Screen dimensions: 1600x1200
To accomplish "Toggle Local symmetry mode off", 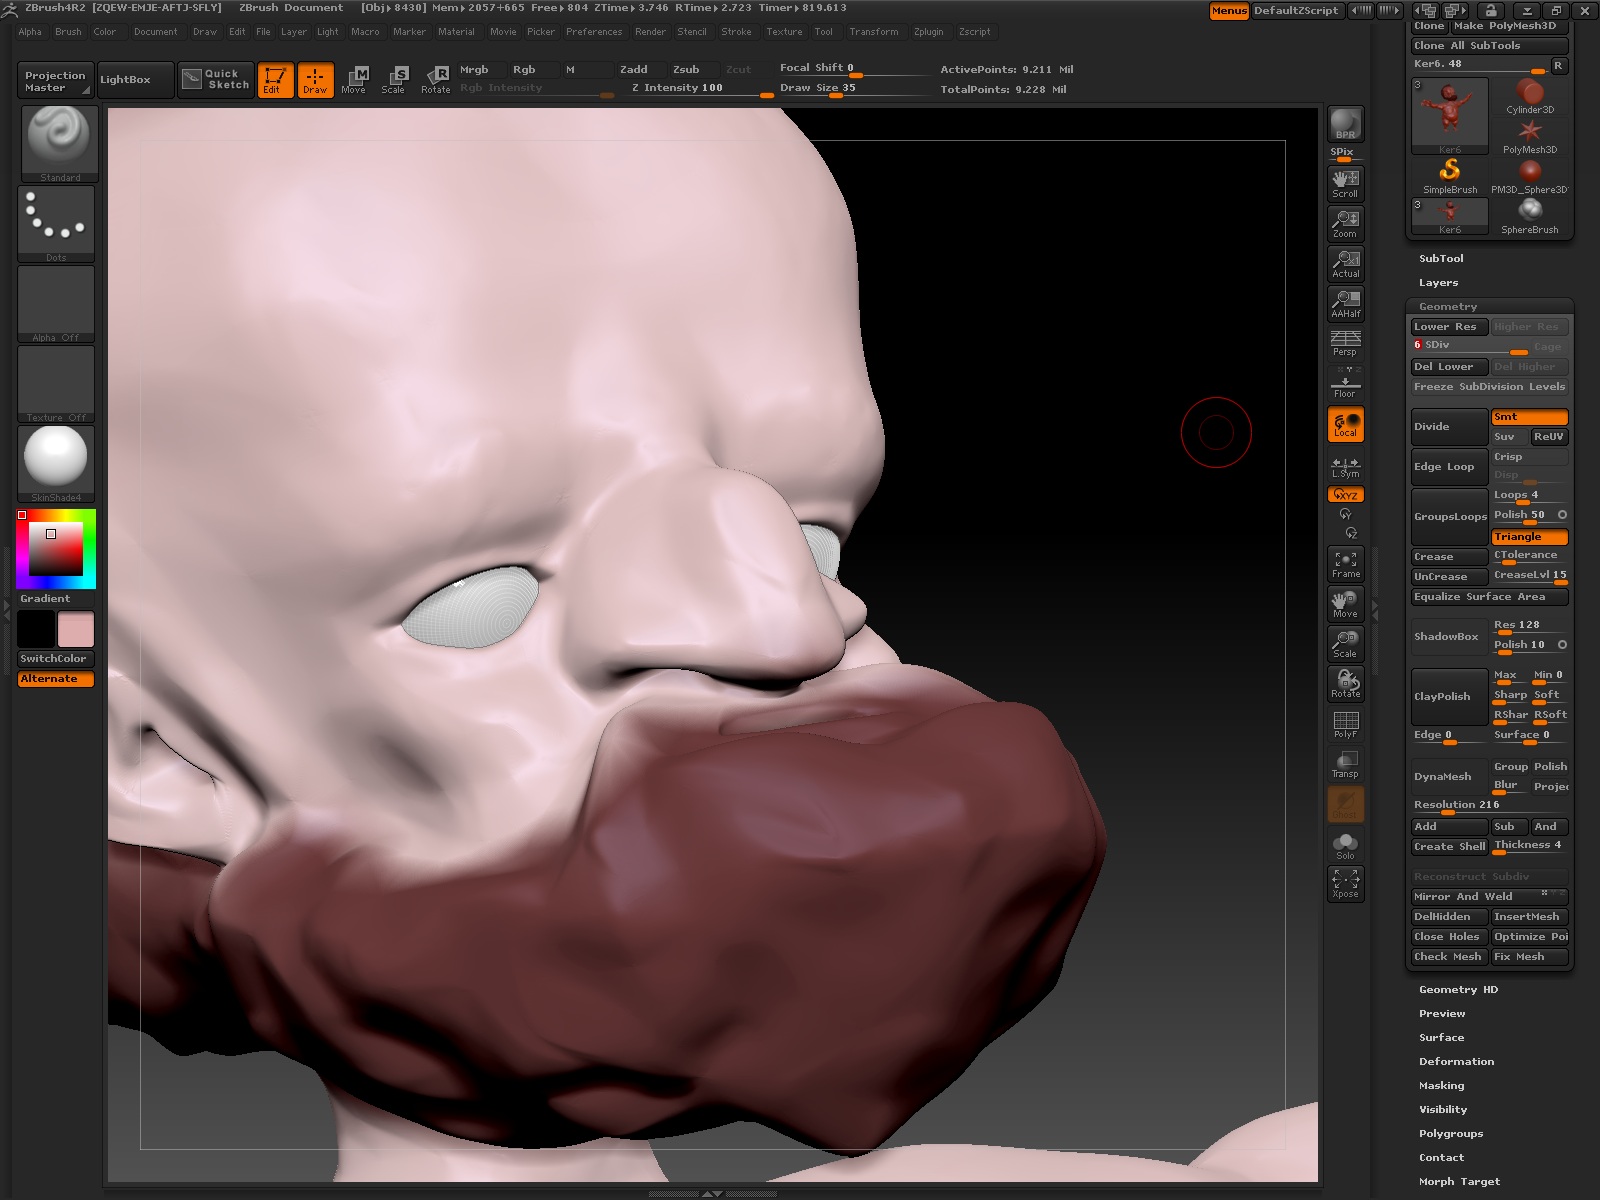I will tap(1345, 425).
